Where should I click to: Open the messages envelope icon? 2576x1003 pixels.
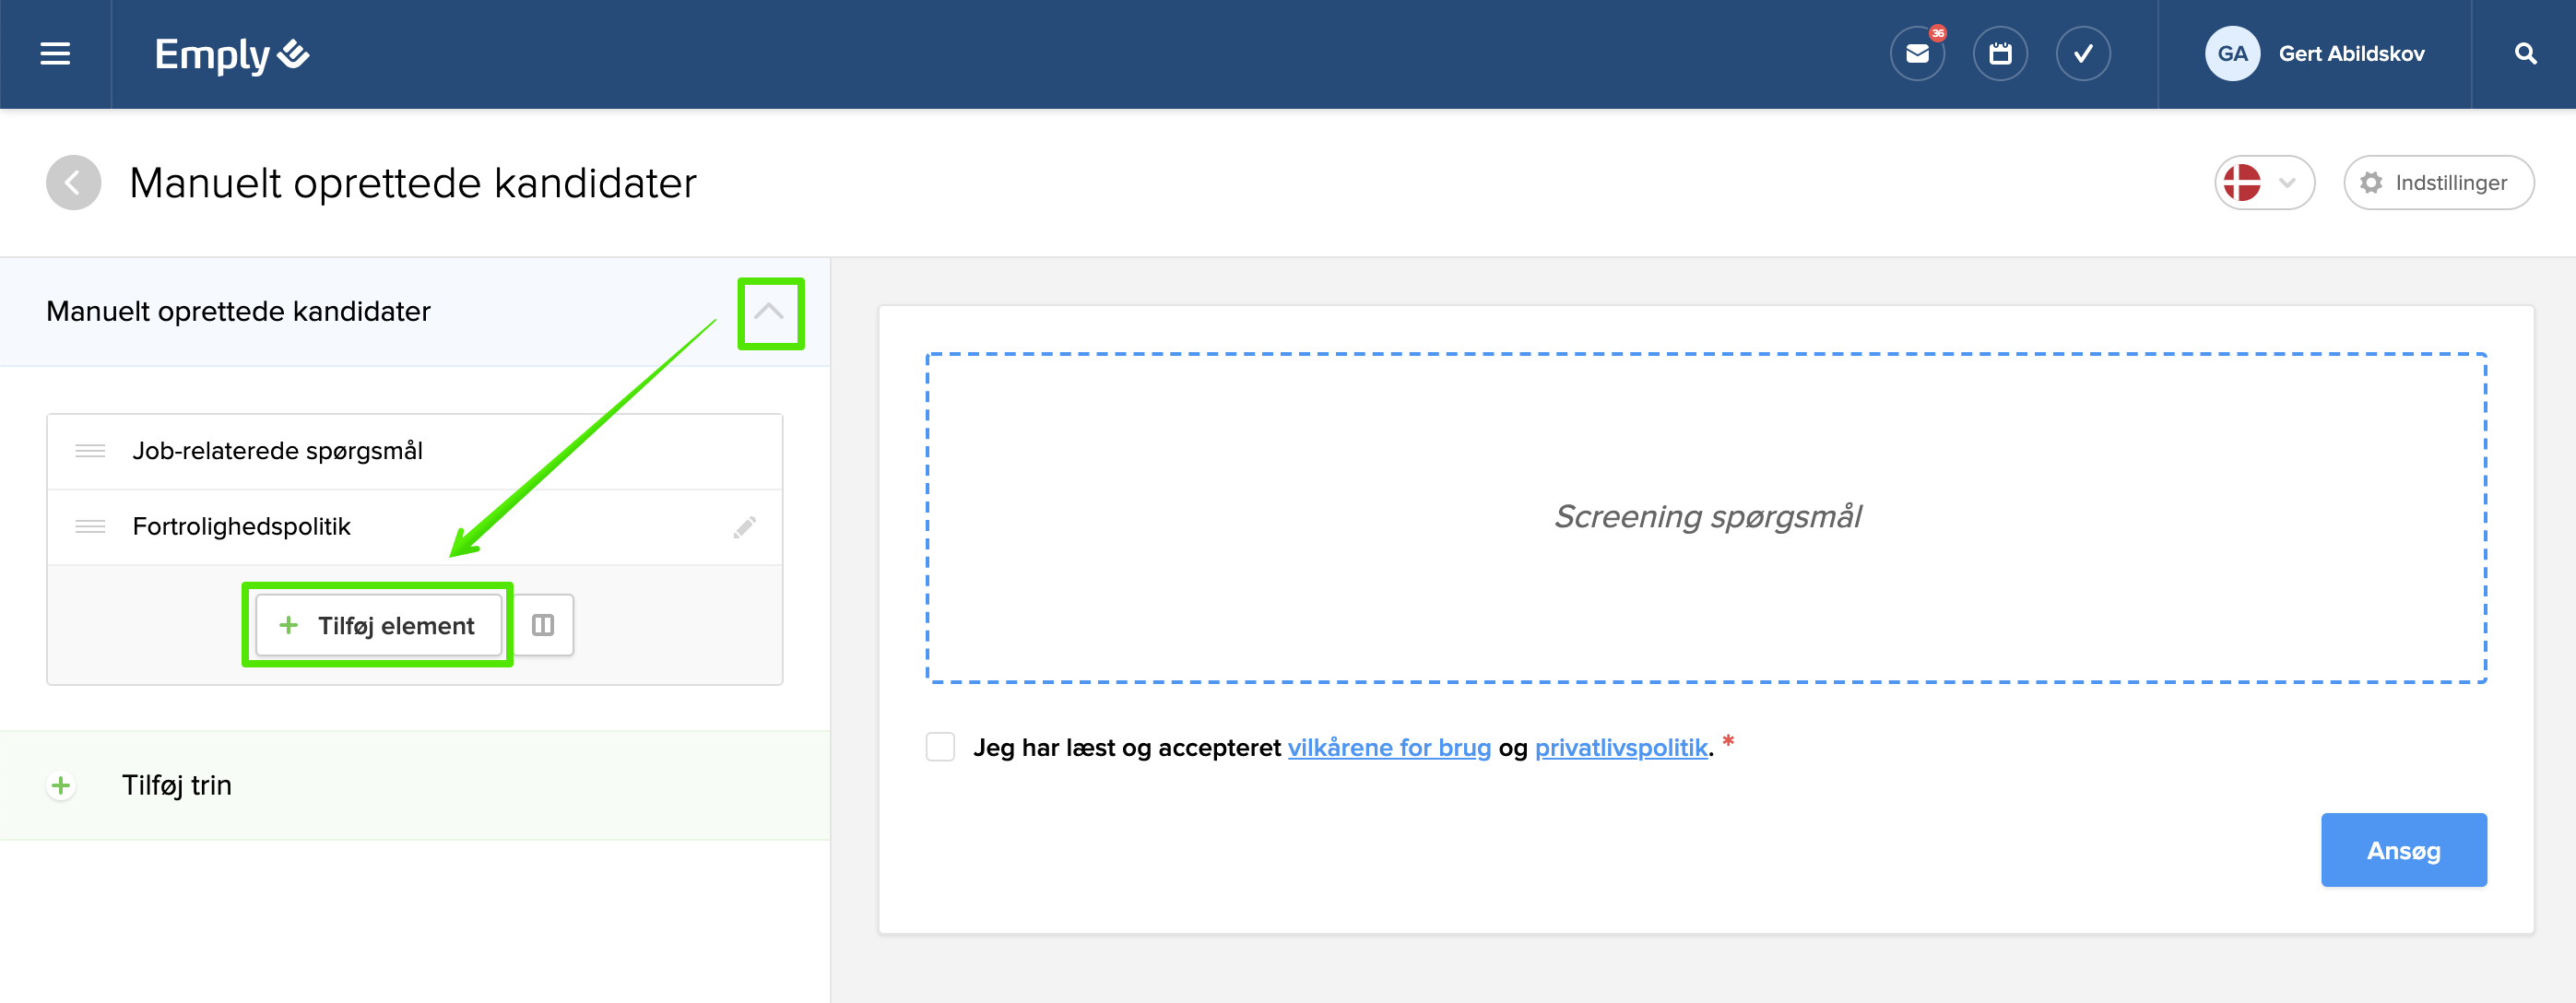(x=1916, y=54)
